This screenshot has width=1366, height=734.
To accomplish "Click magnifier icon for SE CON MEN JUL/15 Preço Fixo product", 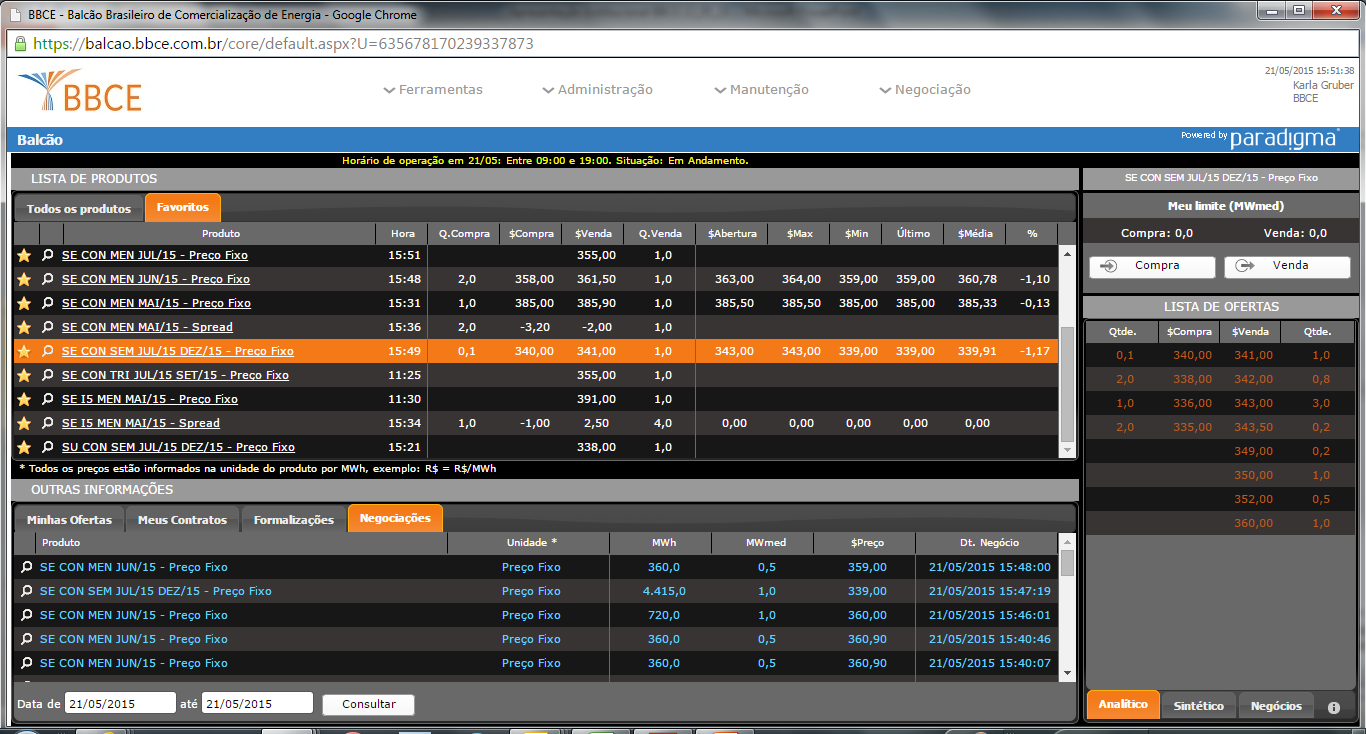I will pyautogui.click(x=47, y=255).
